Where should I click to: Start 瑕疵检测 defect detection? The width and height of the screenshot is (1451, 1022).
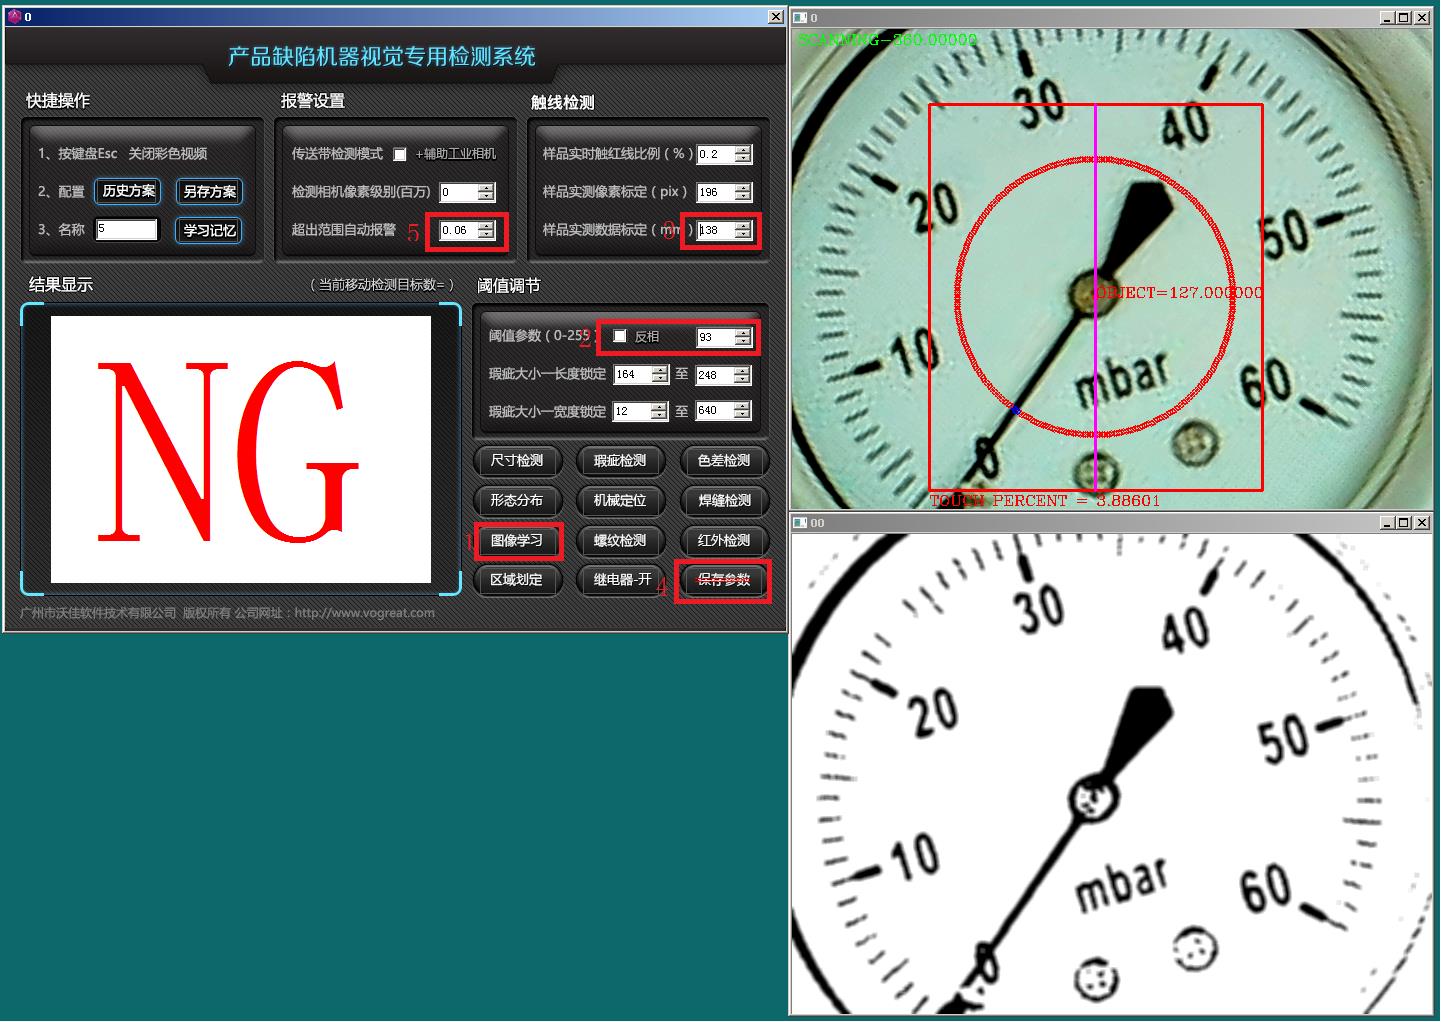tap(620, 461)
